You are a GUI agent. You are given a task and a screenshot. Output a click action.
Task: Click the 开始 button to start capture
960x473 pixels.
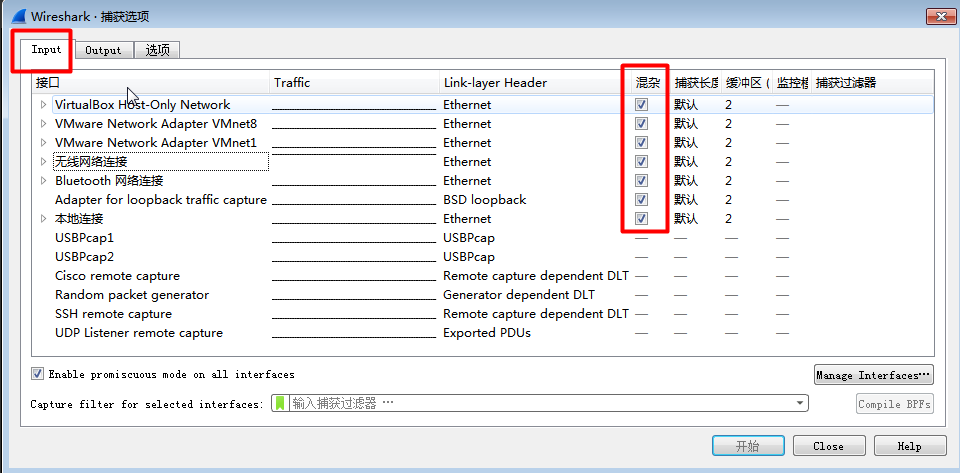coord(748,446)
